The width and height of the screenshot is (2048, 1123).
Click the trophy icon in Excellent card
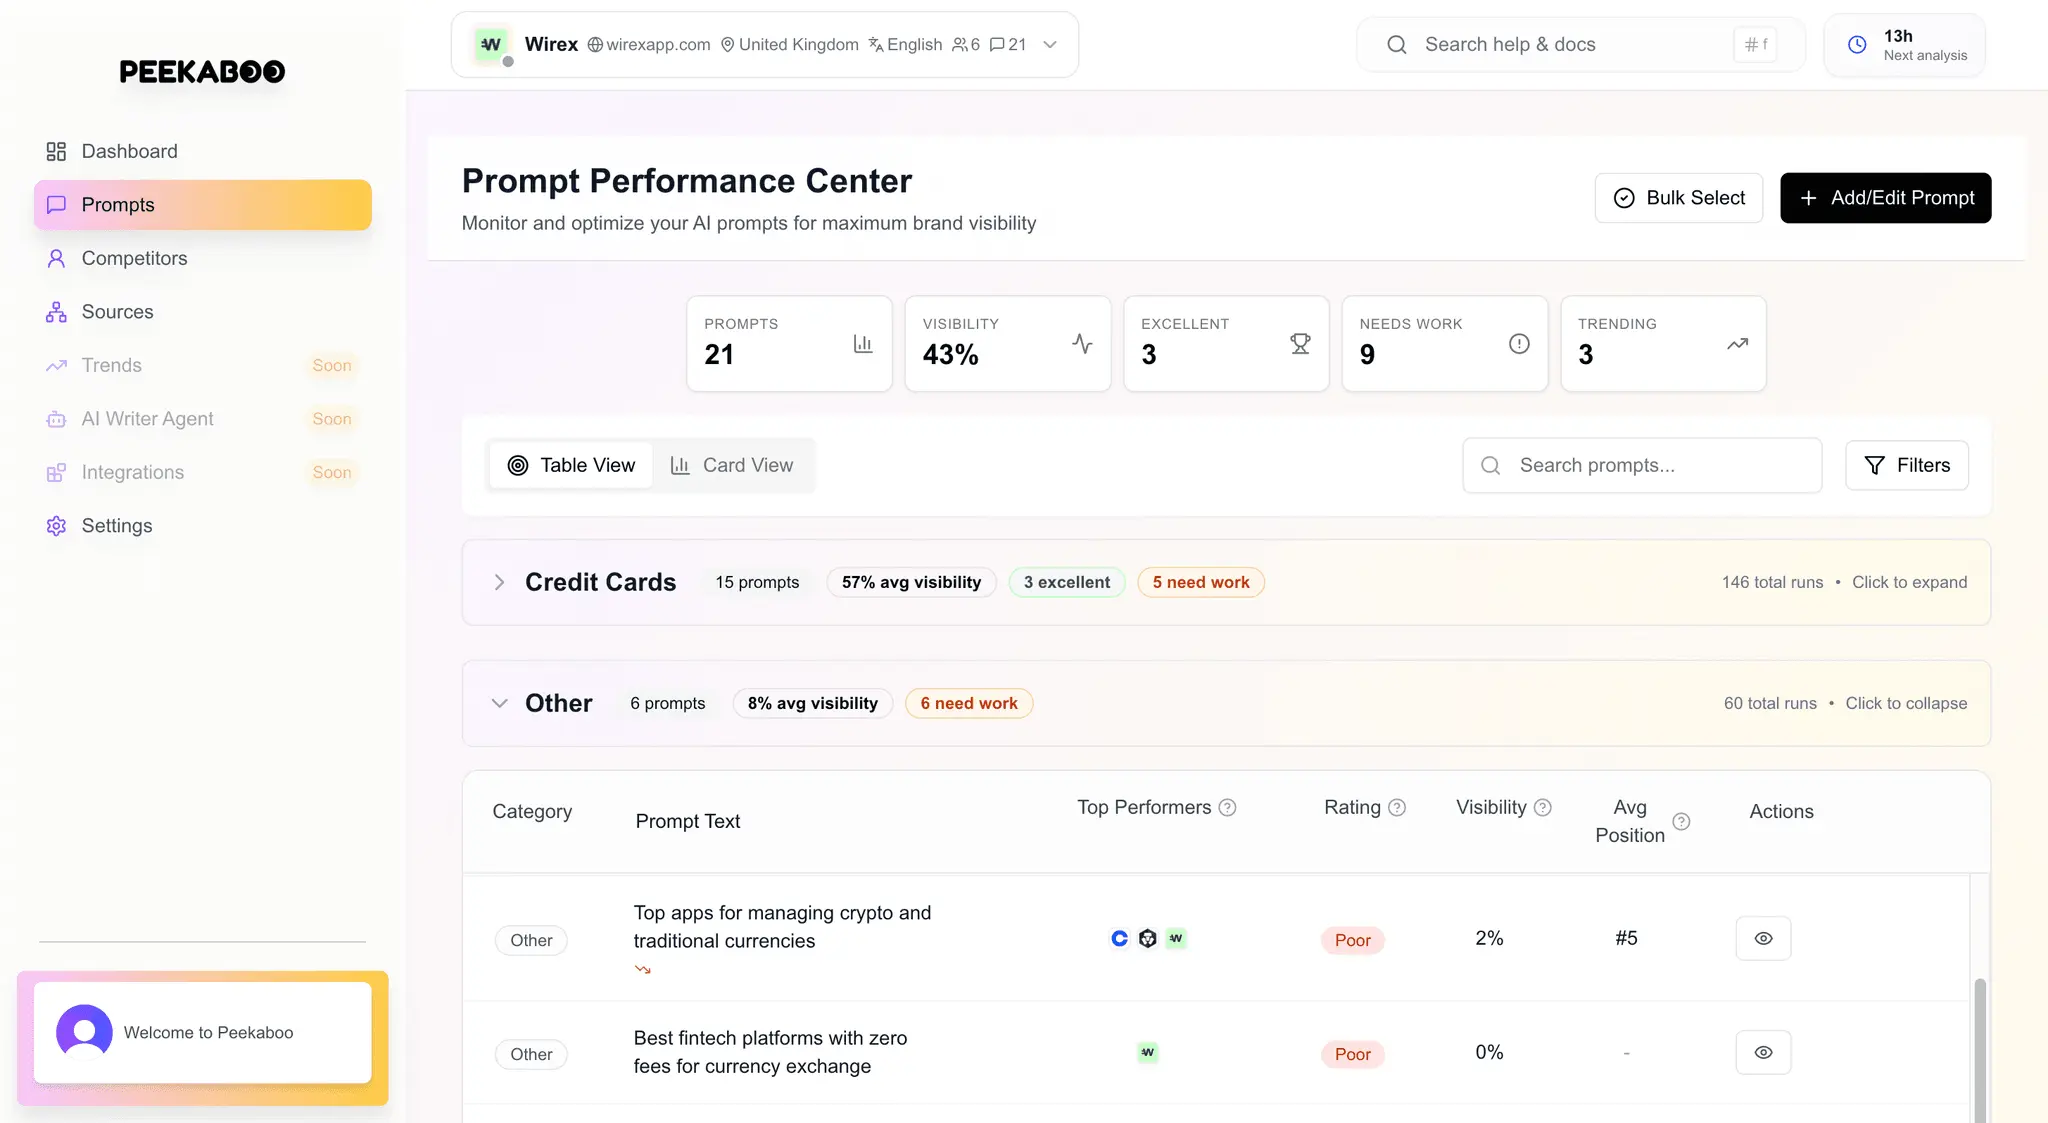coord(1300,344)
